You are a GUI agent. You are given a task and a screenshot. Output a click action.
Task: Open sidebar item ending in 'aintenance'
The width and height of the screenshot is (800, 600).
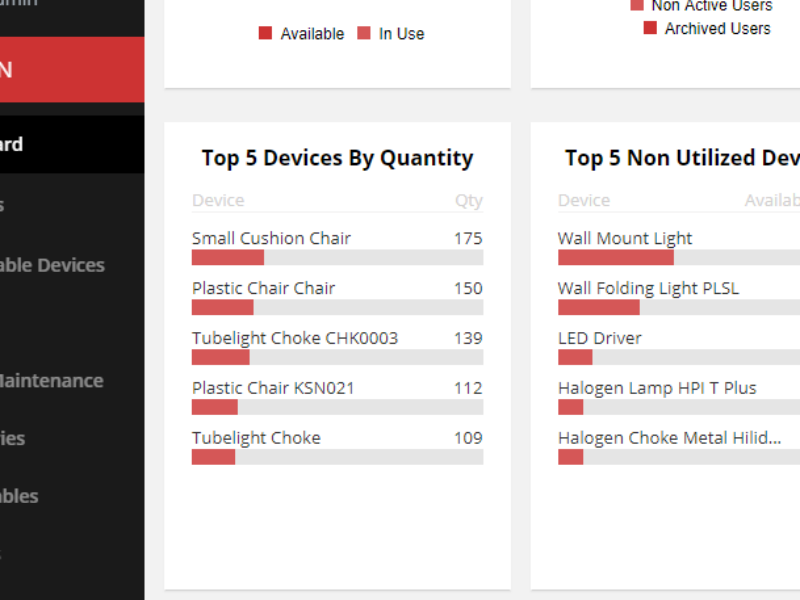click(72, 381)
